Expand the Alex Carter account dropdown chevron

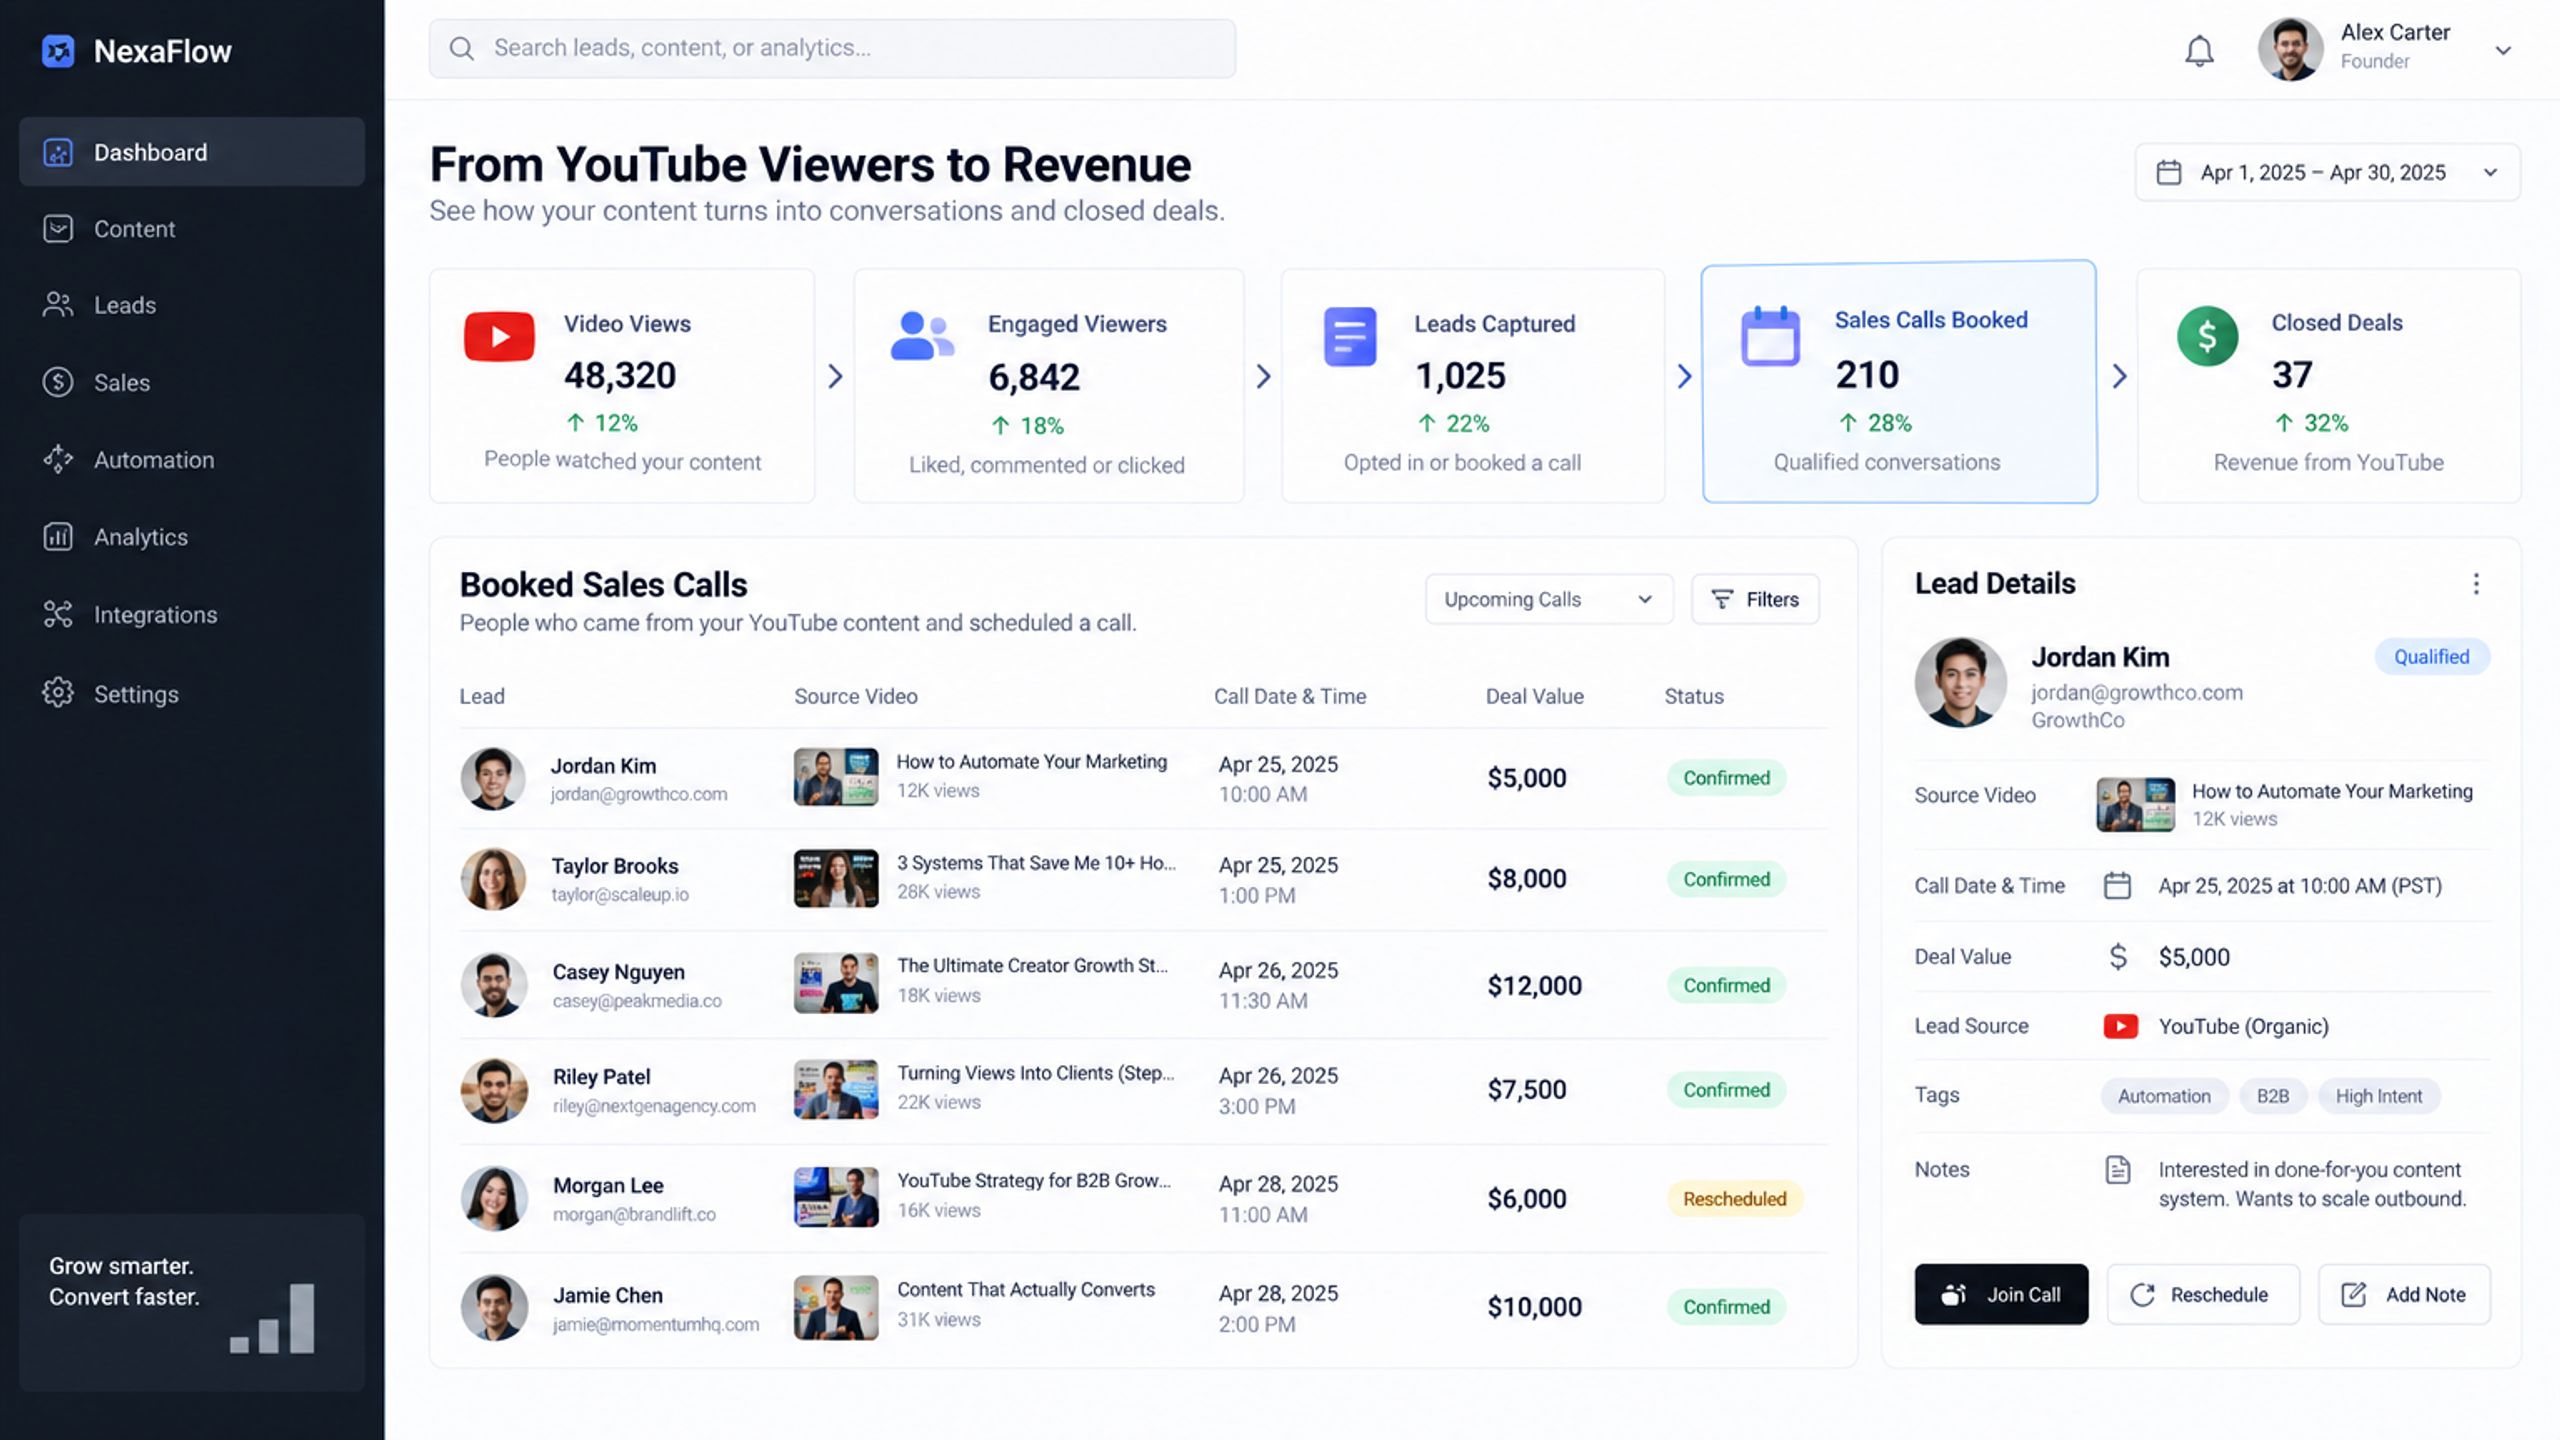[x=2503, y=50]
